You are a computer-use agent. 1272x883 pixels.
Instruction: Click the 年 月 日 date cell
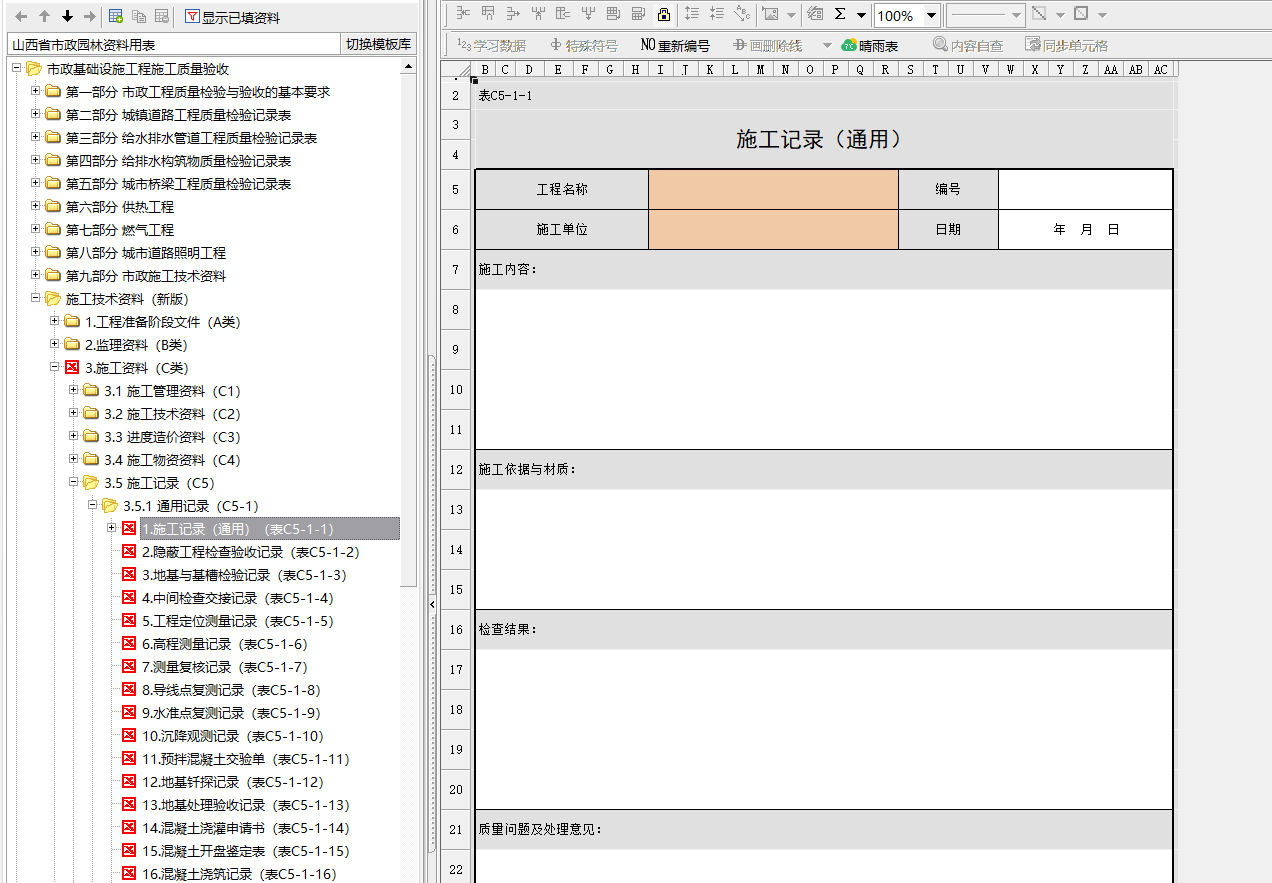(x=1085, y=229)
